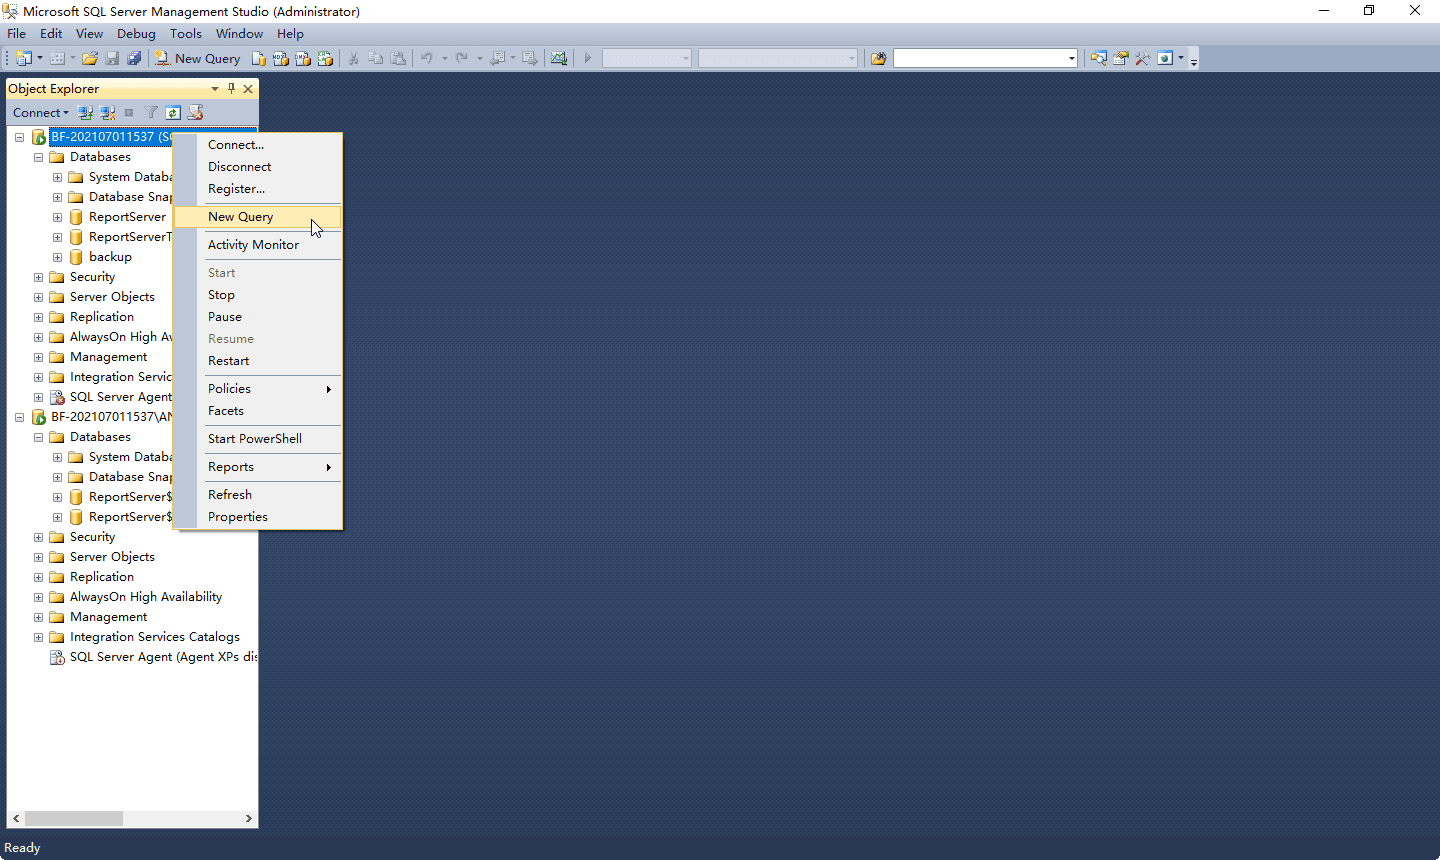The width and height of the screenshot is (1440, 860).
Task: Click the Refresh icon in Object Explorer toolbar
Action: tap(173, 113)
